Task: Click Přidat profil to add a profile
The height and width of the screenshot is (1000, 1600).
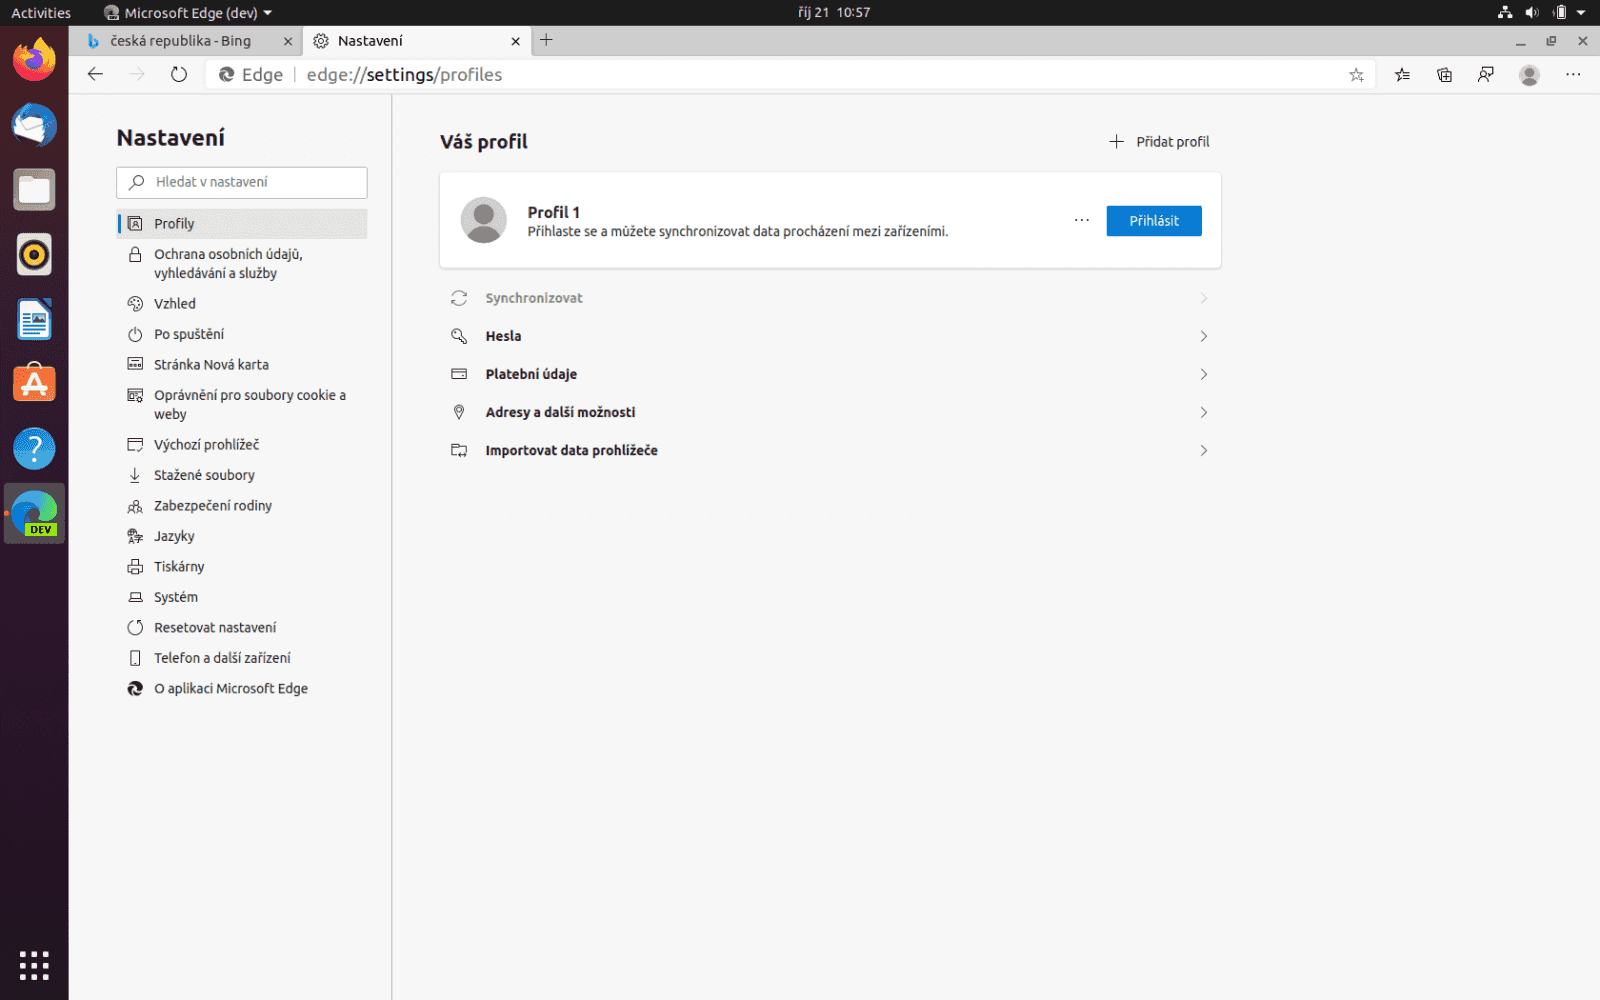Action: pos(1159,141)
